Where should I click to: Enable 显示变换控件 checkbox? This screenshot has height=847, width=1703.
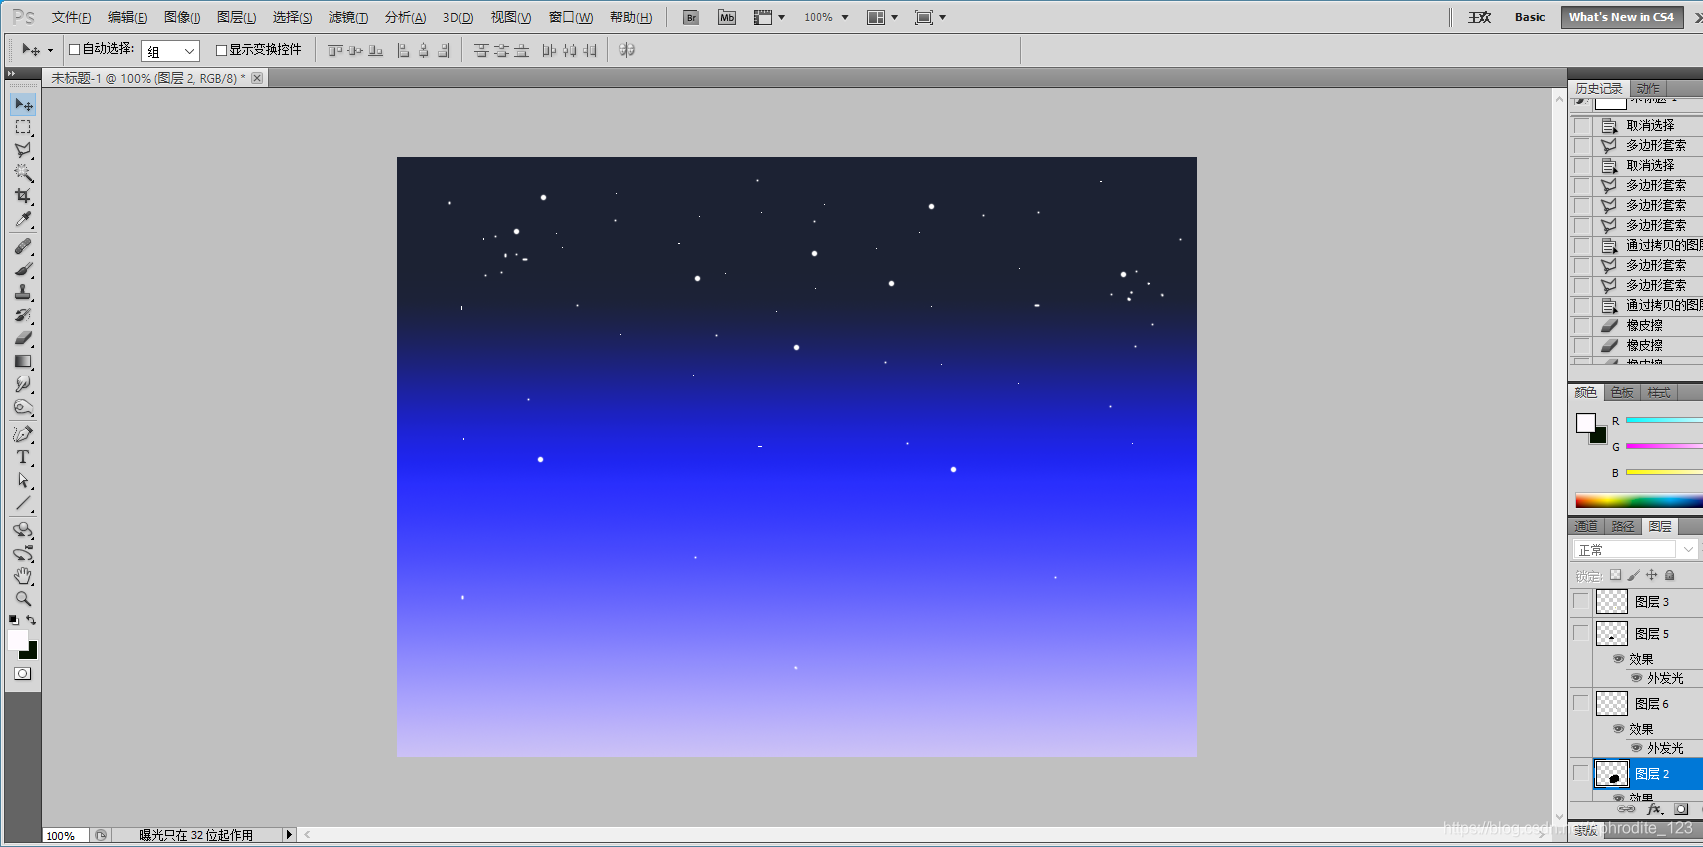click(x=222, y=50)
